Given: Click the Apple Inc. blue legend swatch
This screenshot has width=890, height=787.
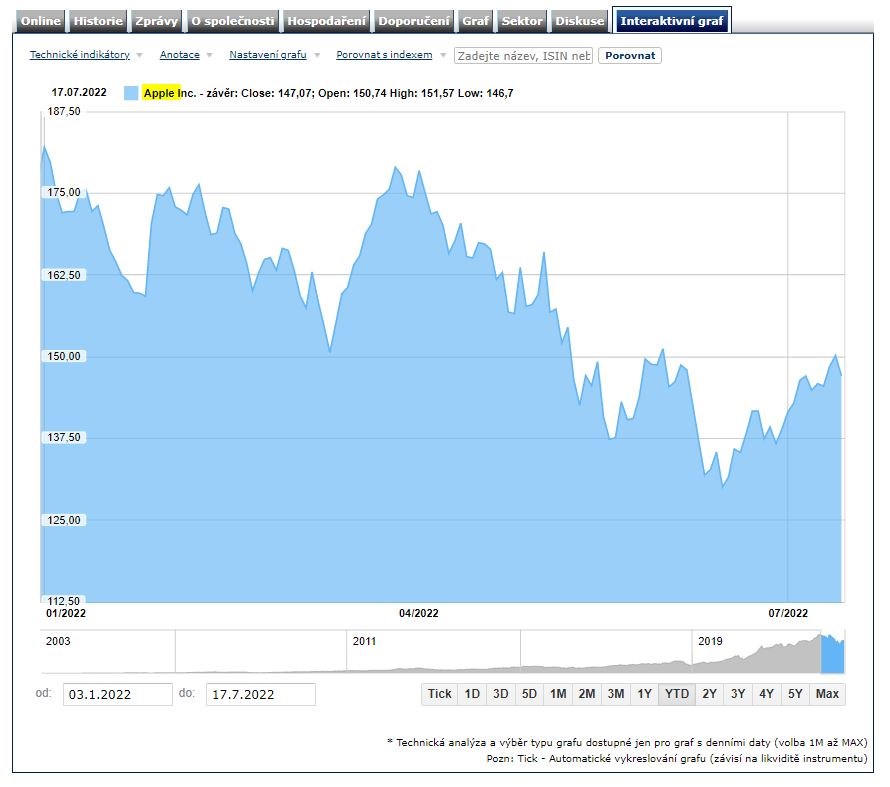Looking at the screenshot, I should [x=131, y=93].
